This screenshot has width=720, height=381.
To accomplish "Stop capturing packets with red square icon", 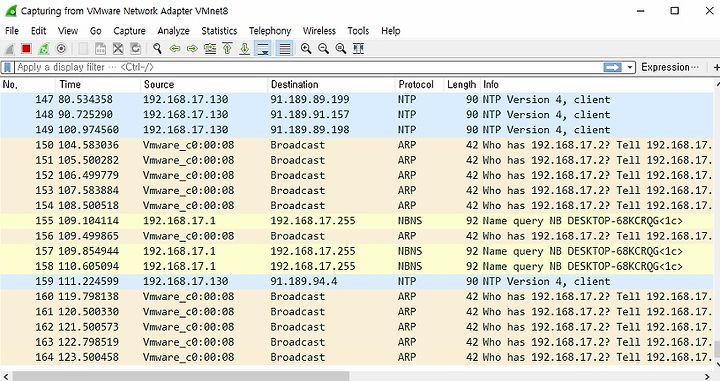I will click(x=26, y=48).
